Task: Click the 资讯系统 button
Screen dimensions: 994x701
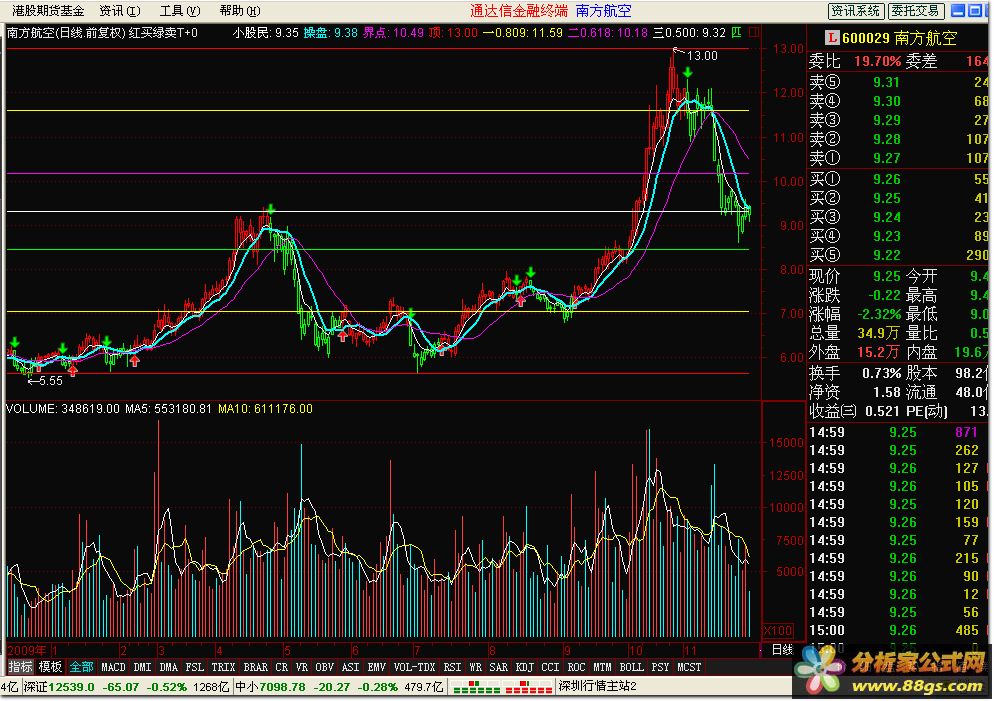Action: coord(856,11)
